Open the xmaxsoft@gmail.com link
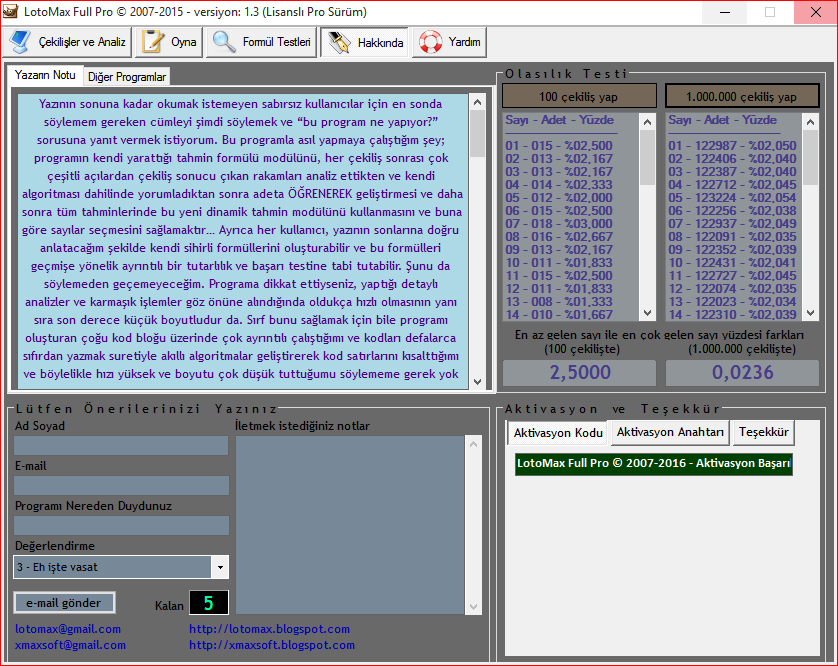The width and height of the screenshot is (838, 666). [71, 645]
